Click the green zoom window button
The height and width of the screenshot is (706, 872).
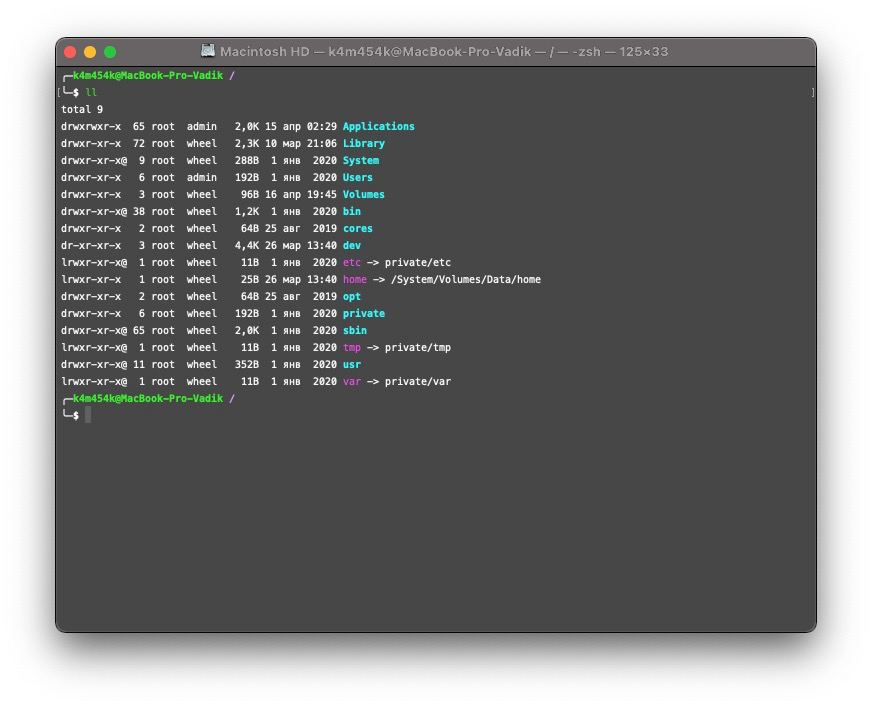pyautogui.click(x=110, y=52)
